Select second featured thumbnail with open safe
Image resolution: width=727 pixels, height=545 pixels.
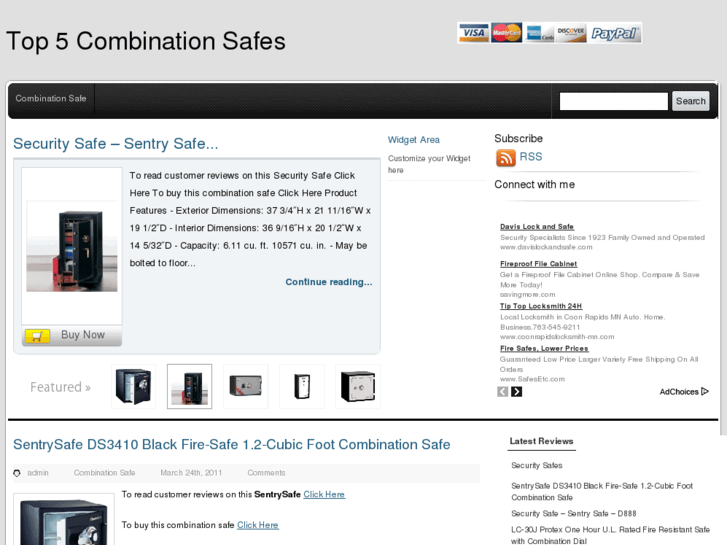click(190, 386)
